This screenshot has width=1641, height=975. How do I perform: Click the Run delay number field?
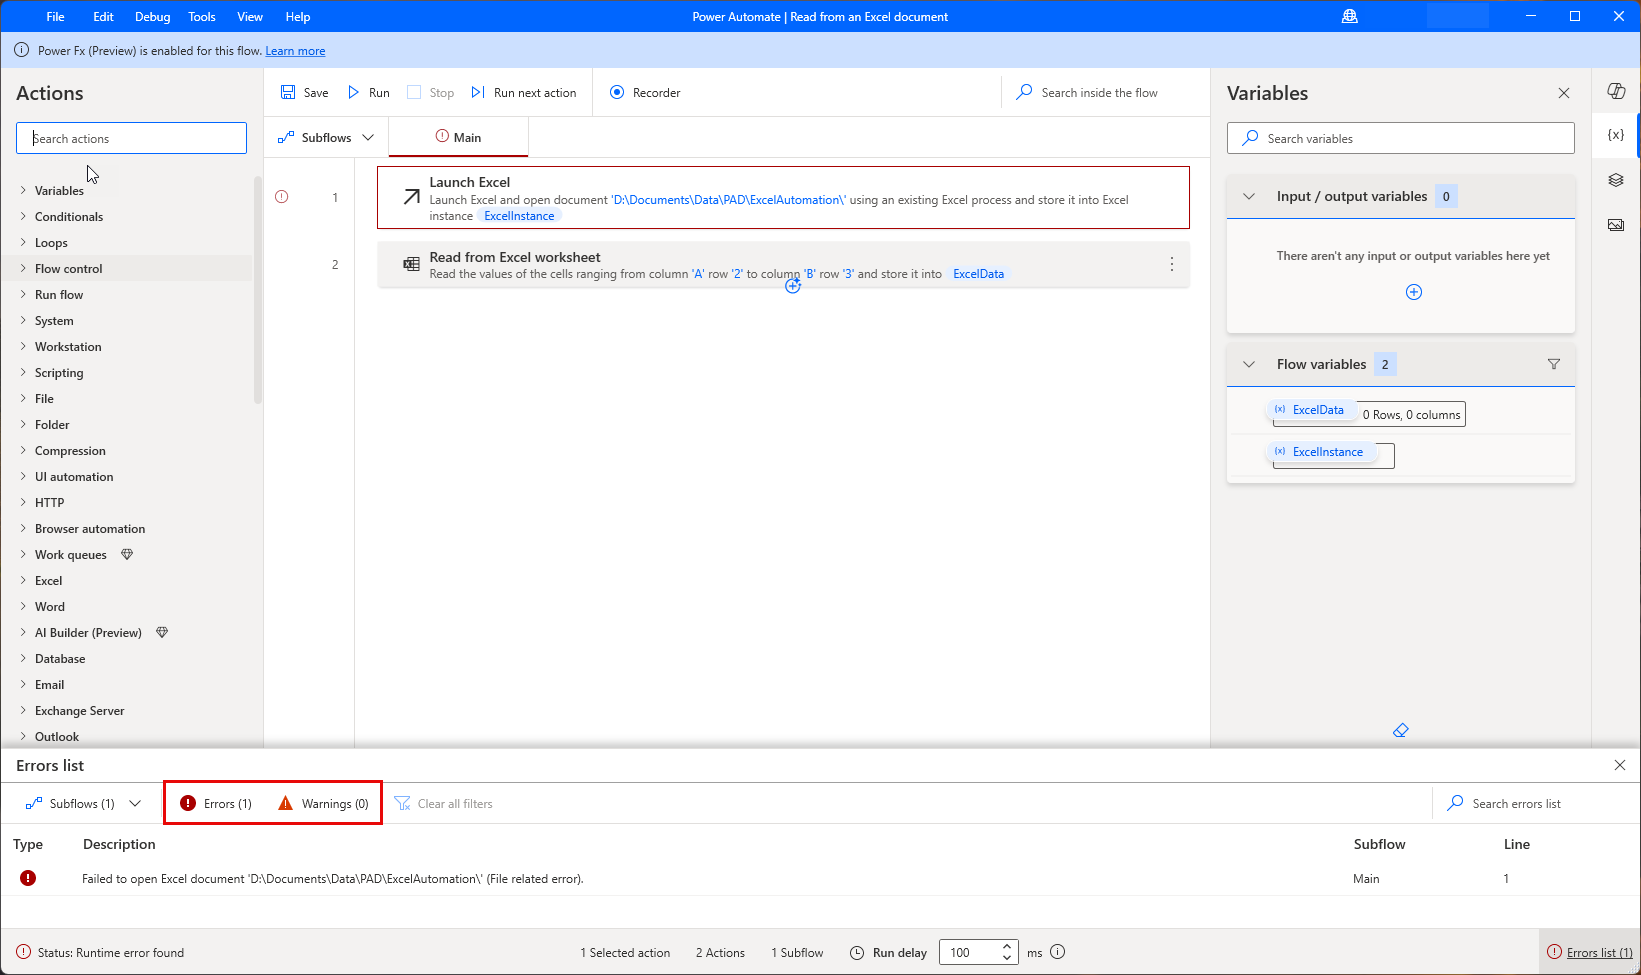pyautogui.click(x=970, y=952)
